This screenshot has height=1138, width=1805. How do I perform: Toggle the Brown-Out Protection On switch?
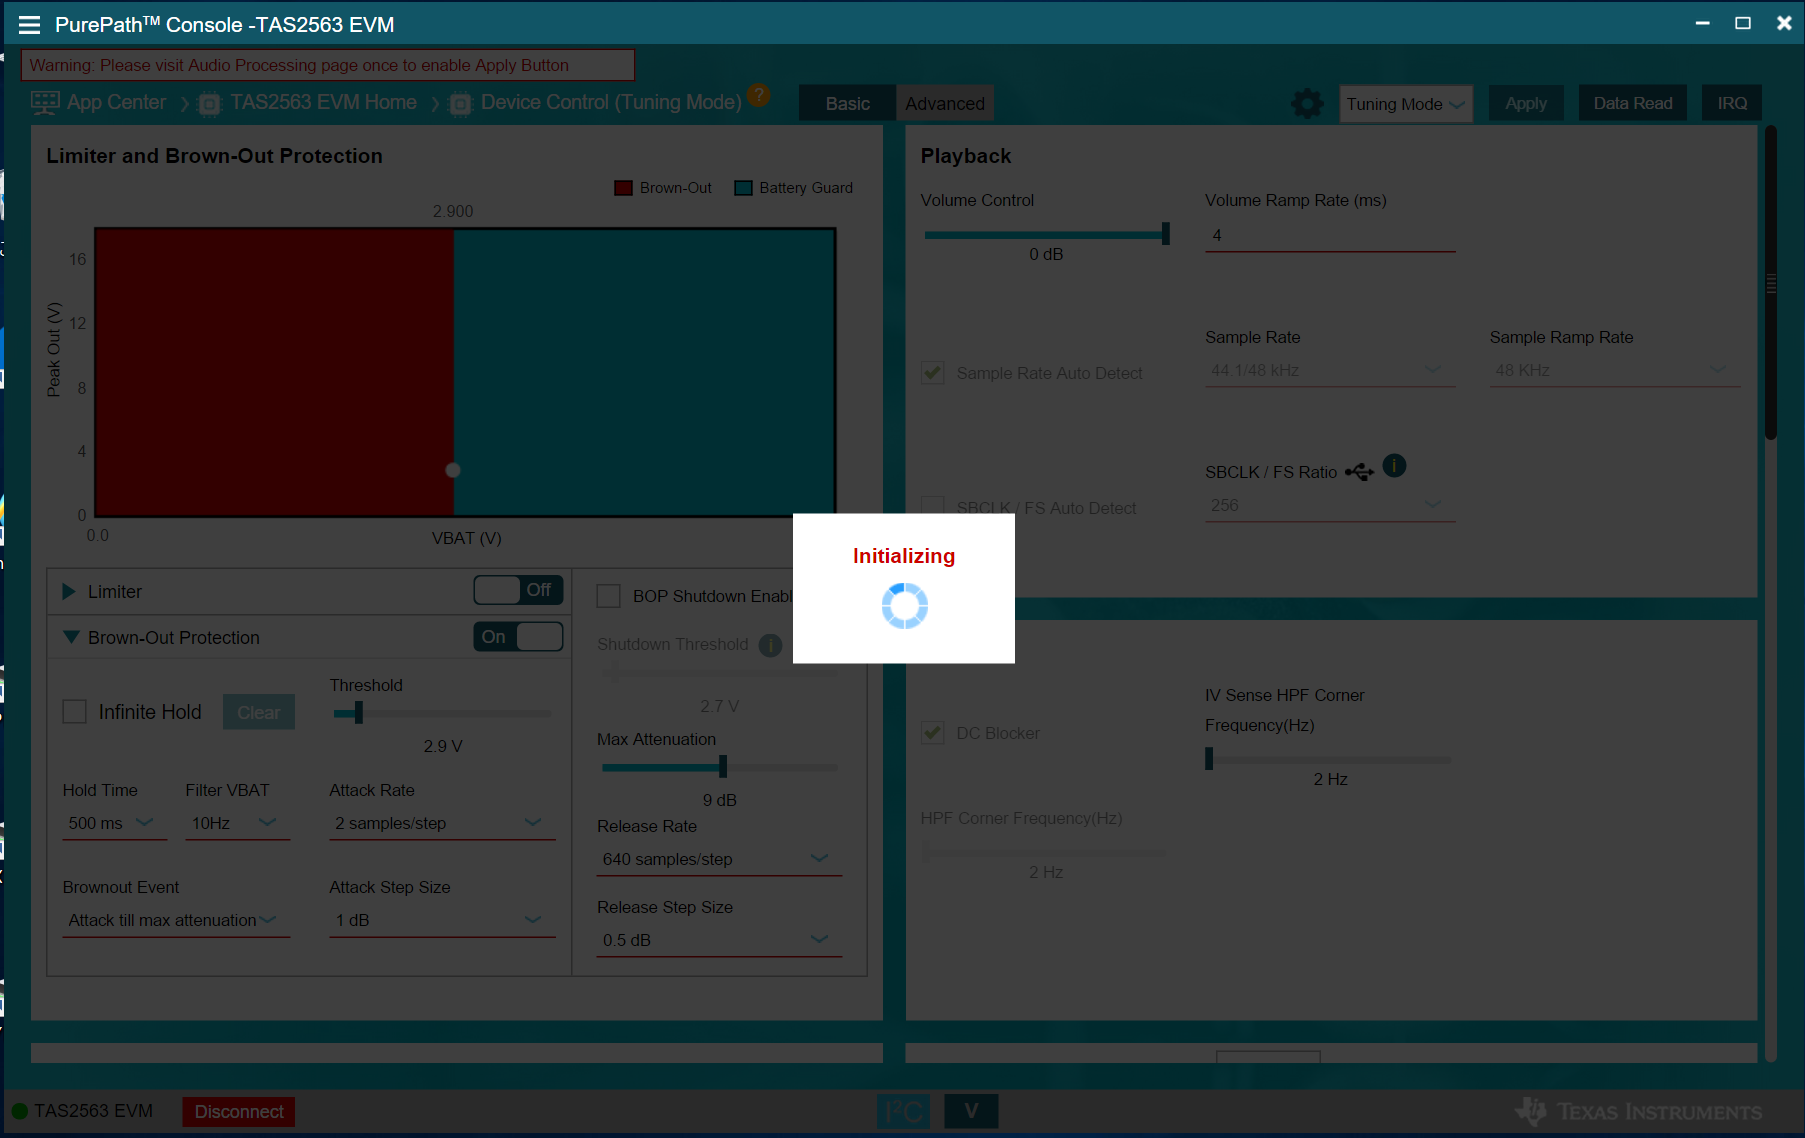click(x=518, y=637)
